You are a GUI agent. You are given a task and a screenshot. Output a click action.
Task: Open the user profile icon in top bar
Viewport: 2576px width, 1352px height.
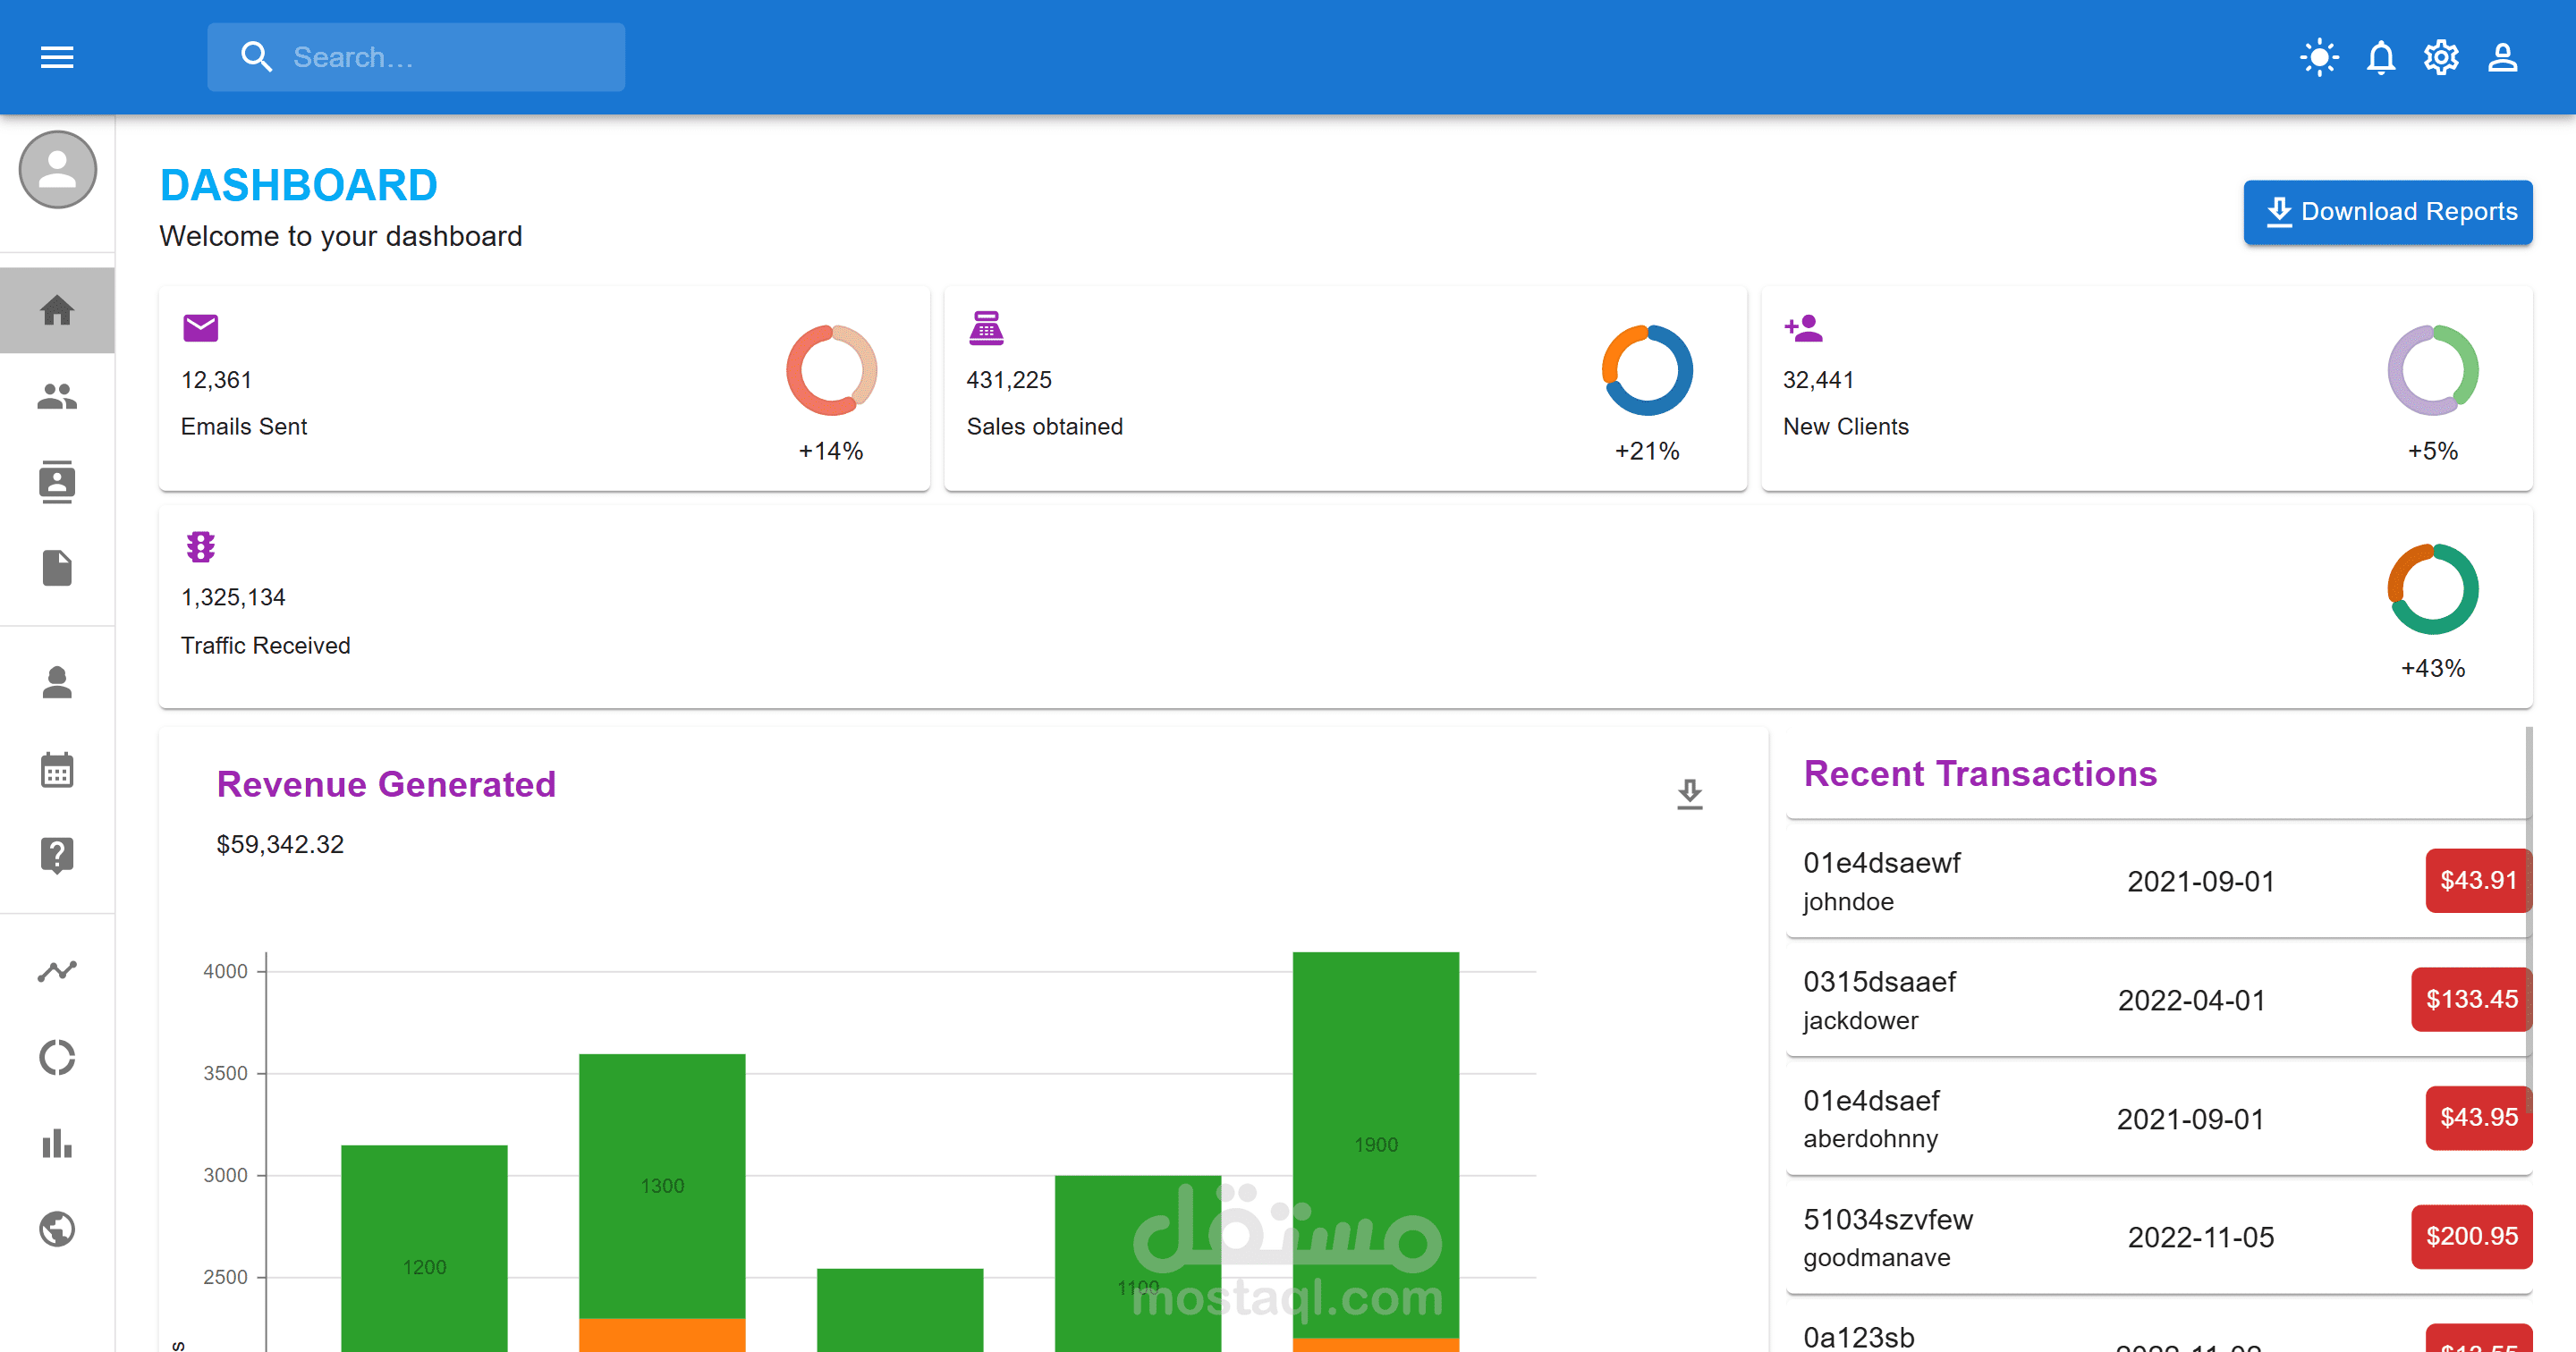pyautogui.click(x=2502, y=57)
